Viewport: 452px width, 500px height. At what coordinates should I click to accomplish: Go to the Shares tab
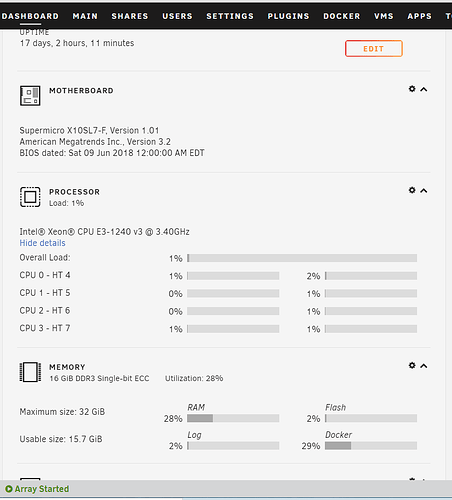point(130,16)
